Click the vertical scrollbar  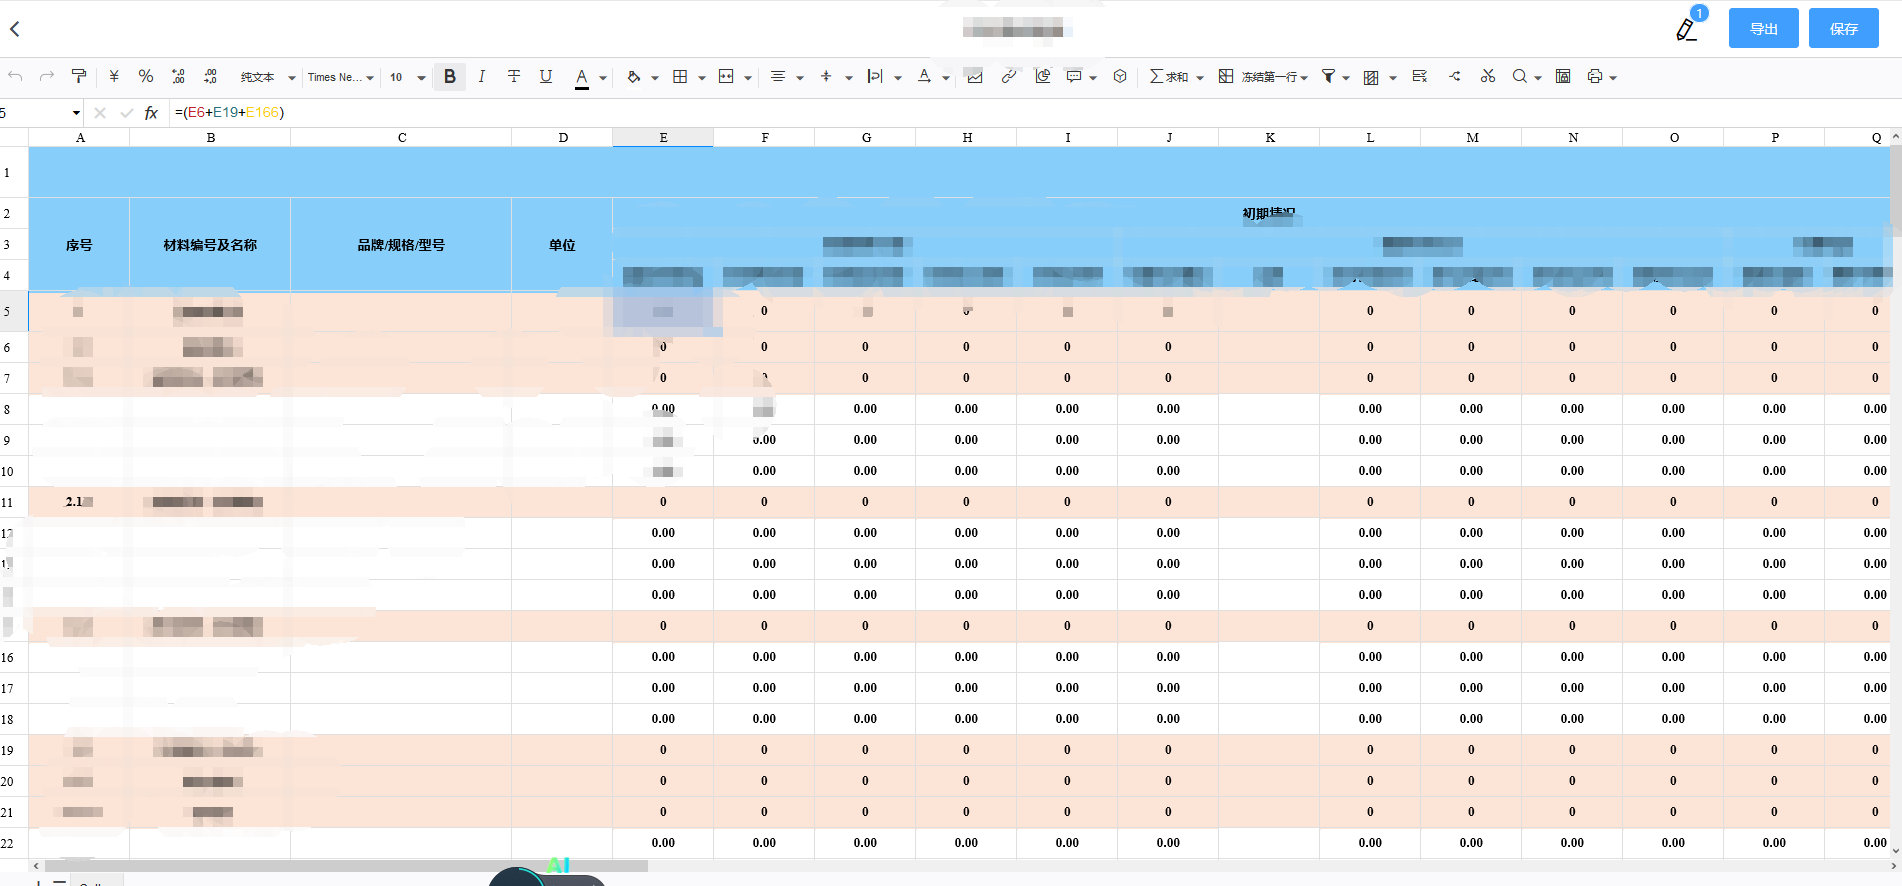coord(1896,190)
